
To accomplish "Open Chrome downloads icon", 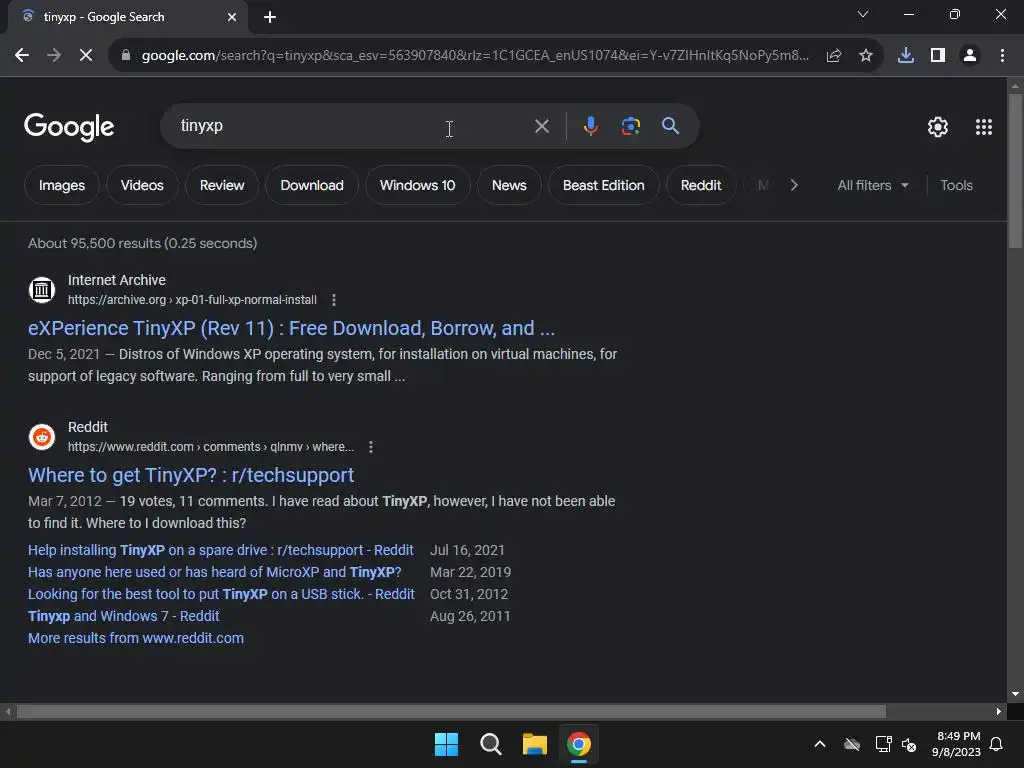I will [x=906, y=56].
